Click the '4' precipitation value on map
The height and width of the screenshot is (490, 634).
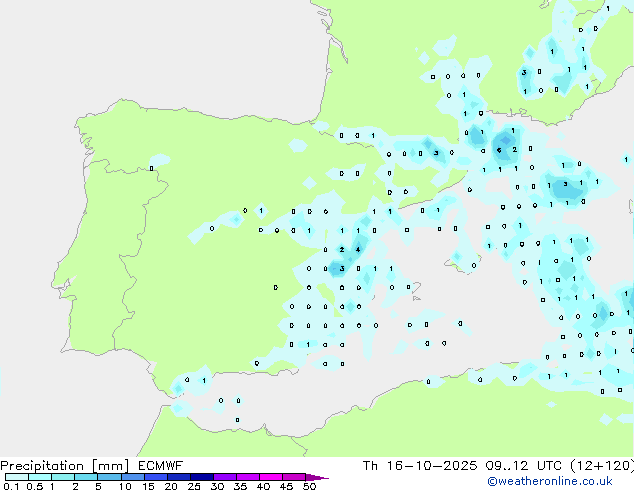(358, 249)
